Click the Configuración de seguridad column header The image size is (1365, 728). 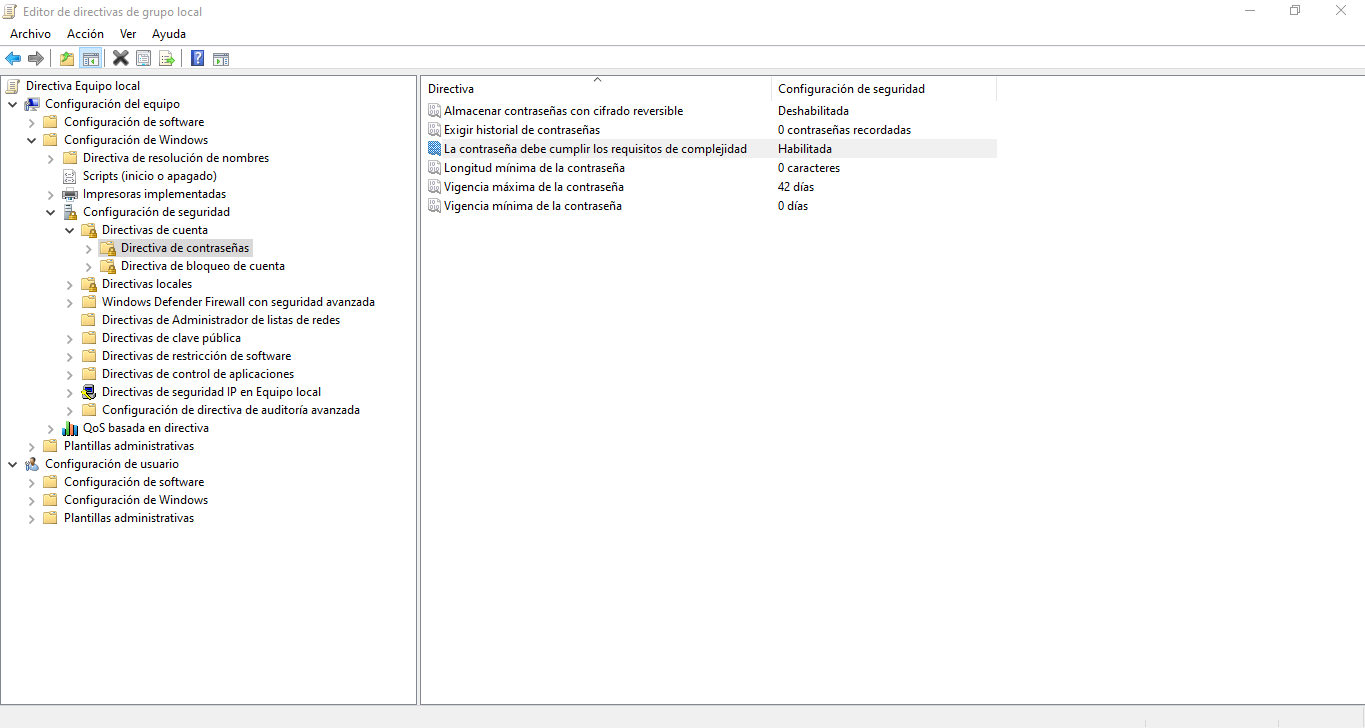851,89
